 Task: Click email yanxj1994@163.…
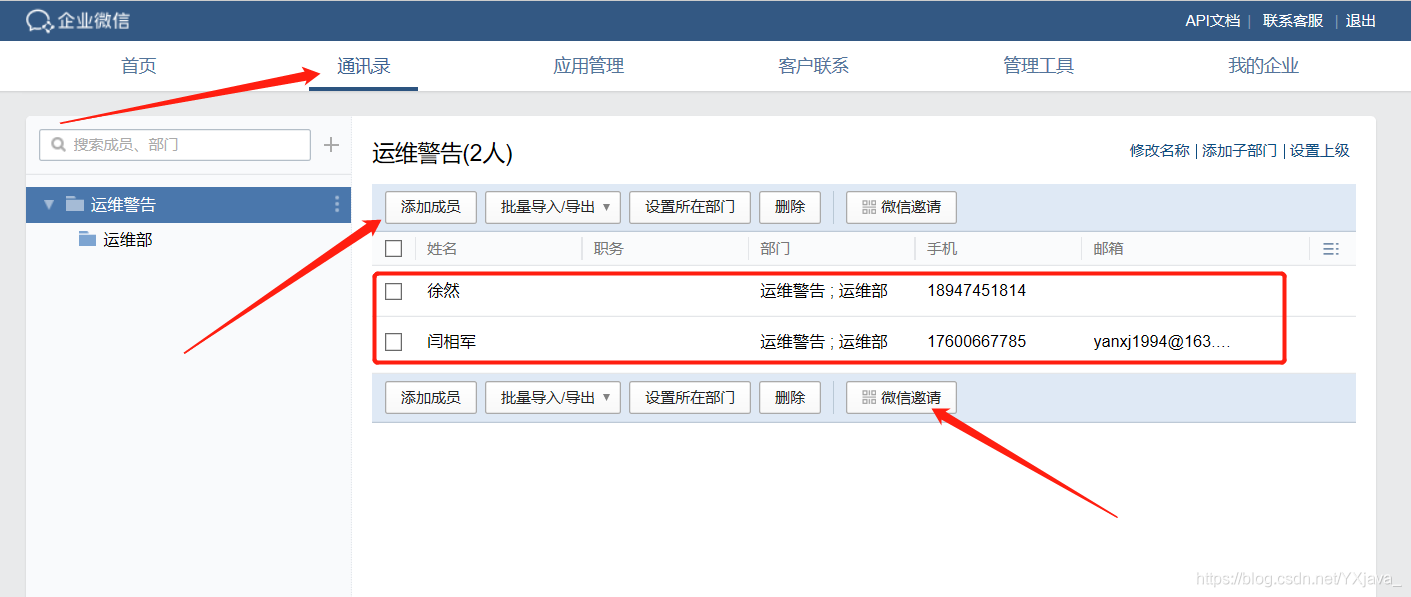point(1162,342)
